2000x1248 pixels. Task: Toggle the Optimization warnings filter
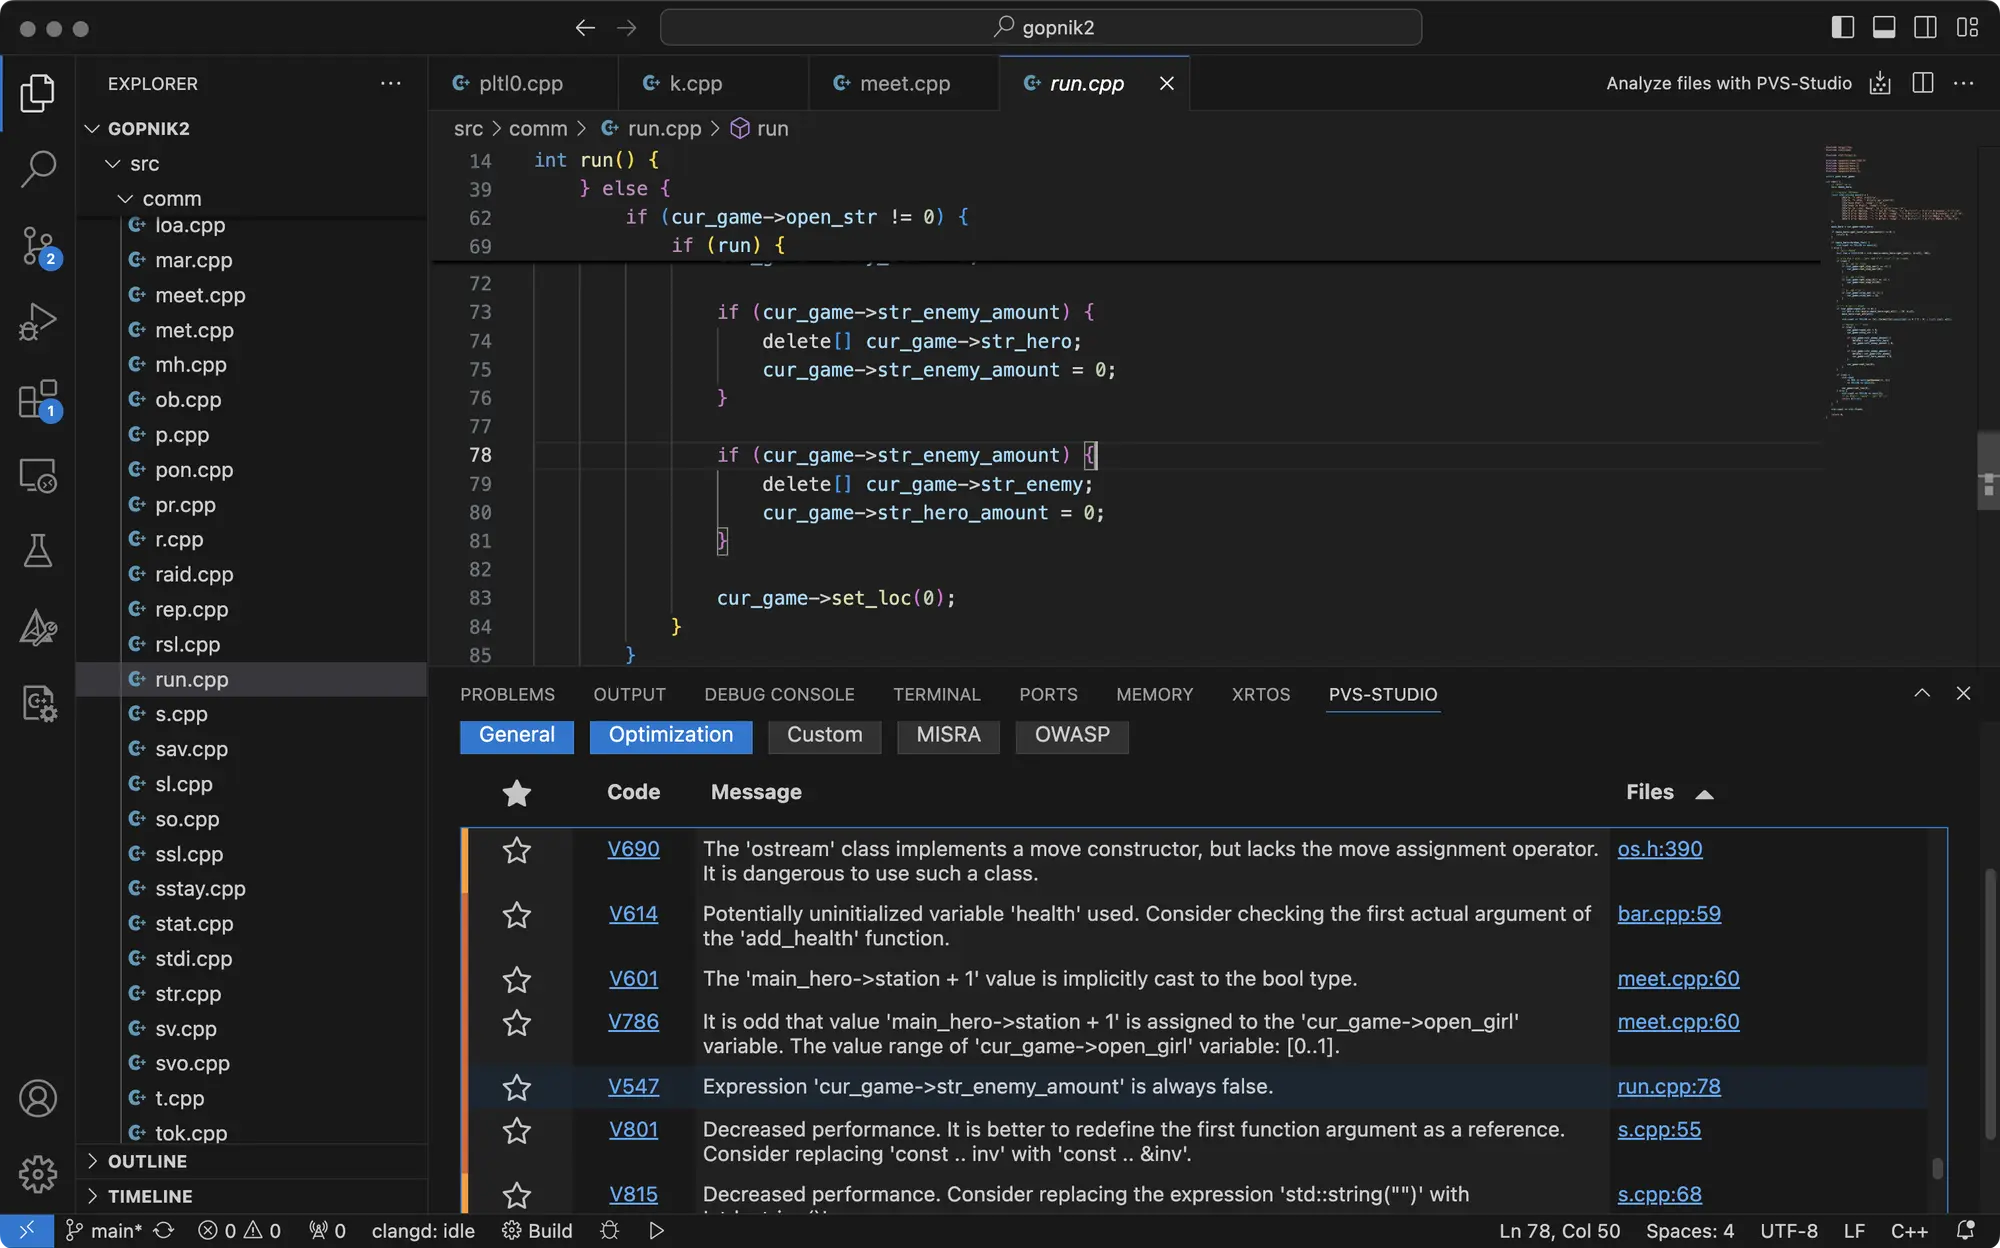point(671,735)
